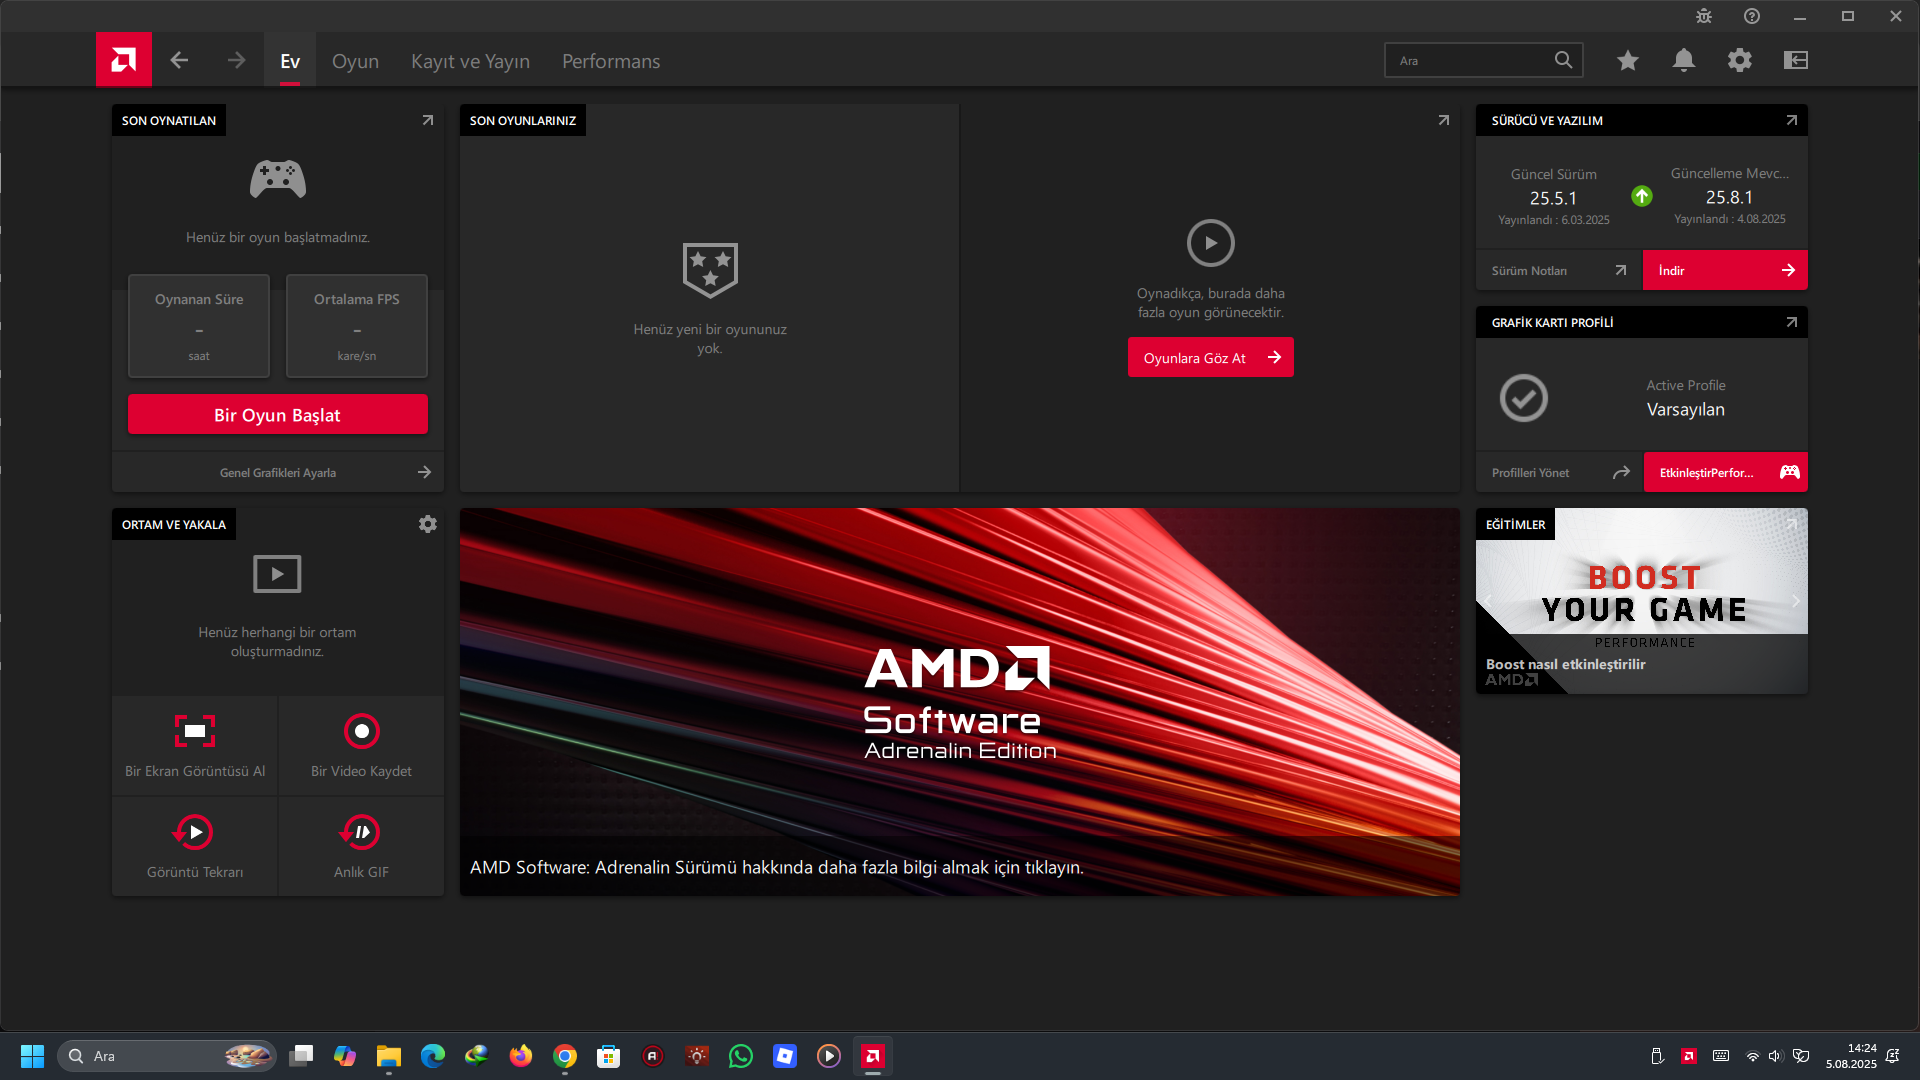Viewport: 1920px width, 1080px height.
Task: Click the gamepad icon in Son Oynatılan
Action: (x=278, y=179)
